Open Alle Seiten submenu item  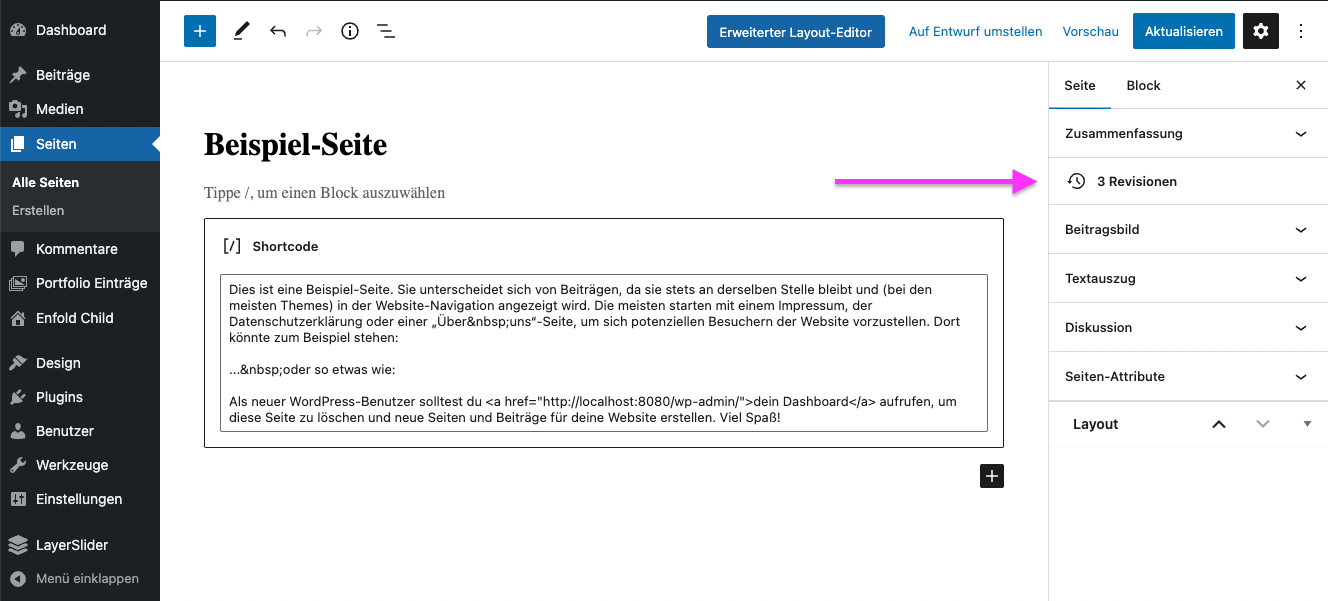click(x=45, y=182)
